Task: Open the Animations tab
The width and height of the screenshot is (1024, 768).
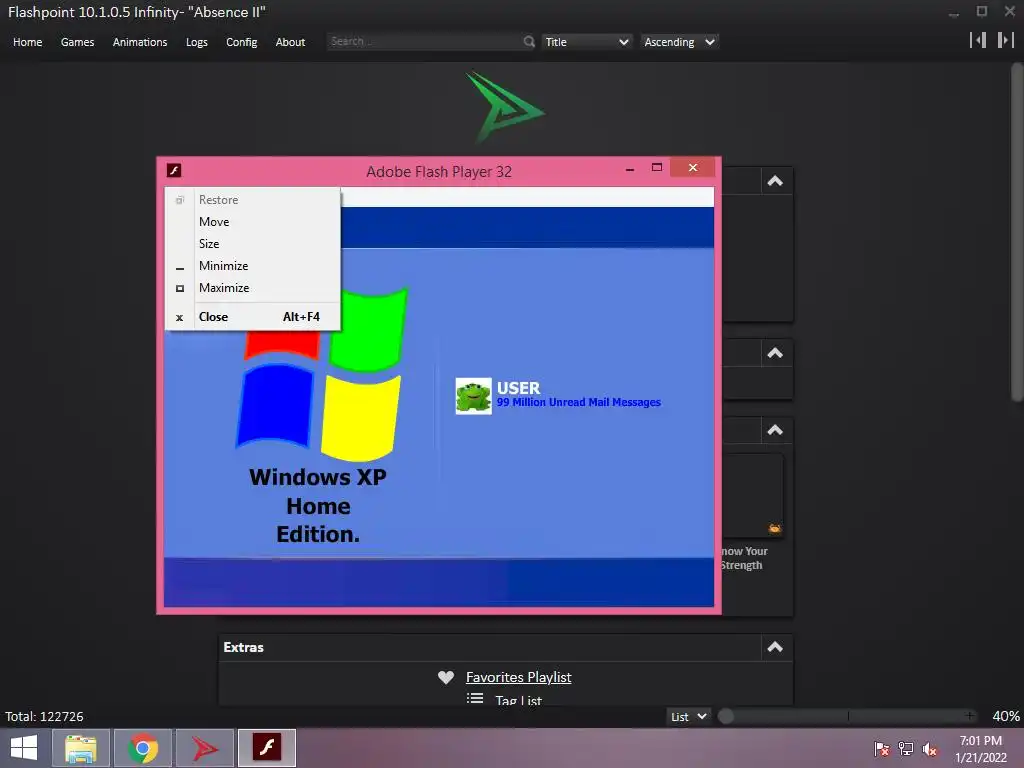Action: click(x=140, y=42)
